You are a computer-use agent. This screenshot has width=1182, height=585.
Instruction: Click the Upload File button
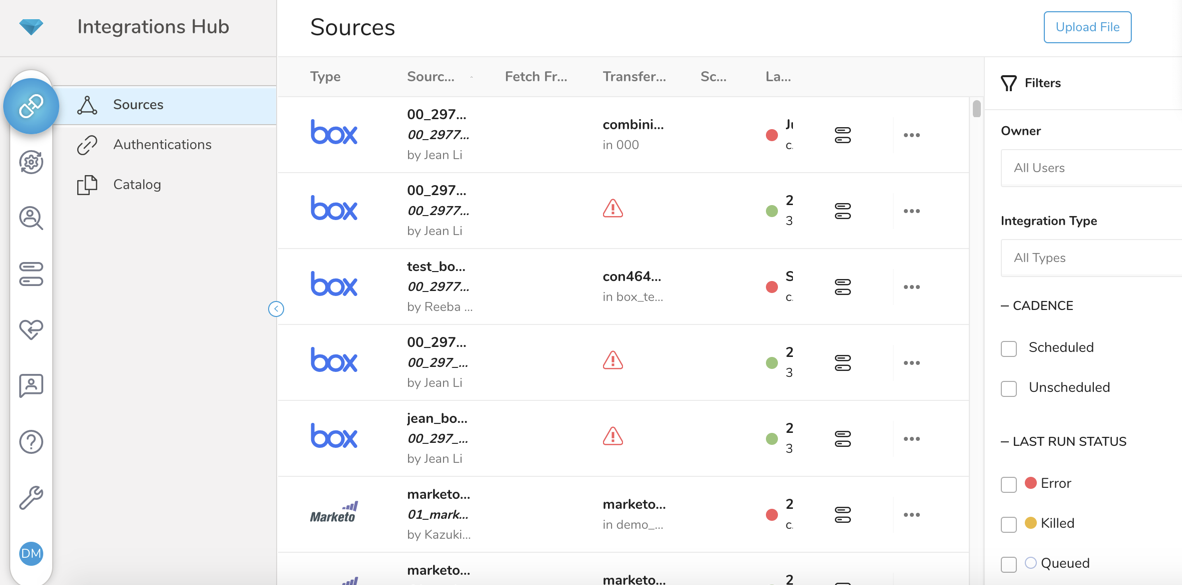1087,27
